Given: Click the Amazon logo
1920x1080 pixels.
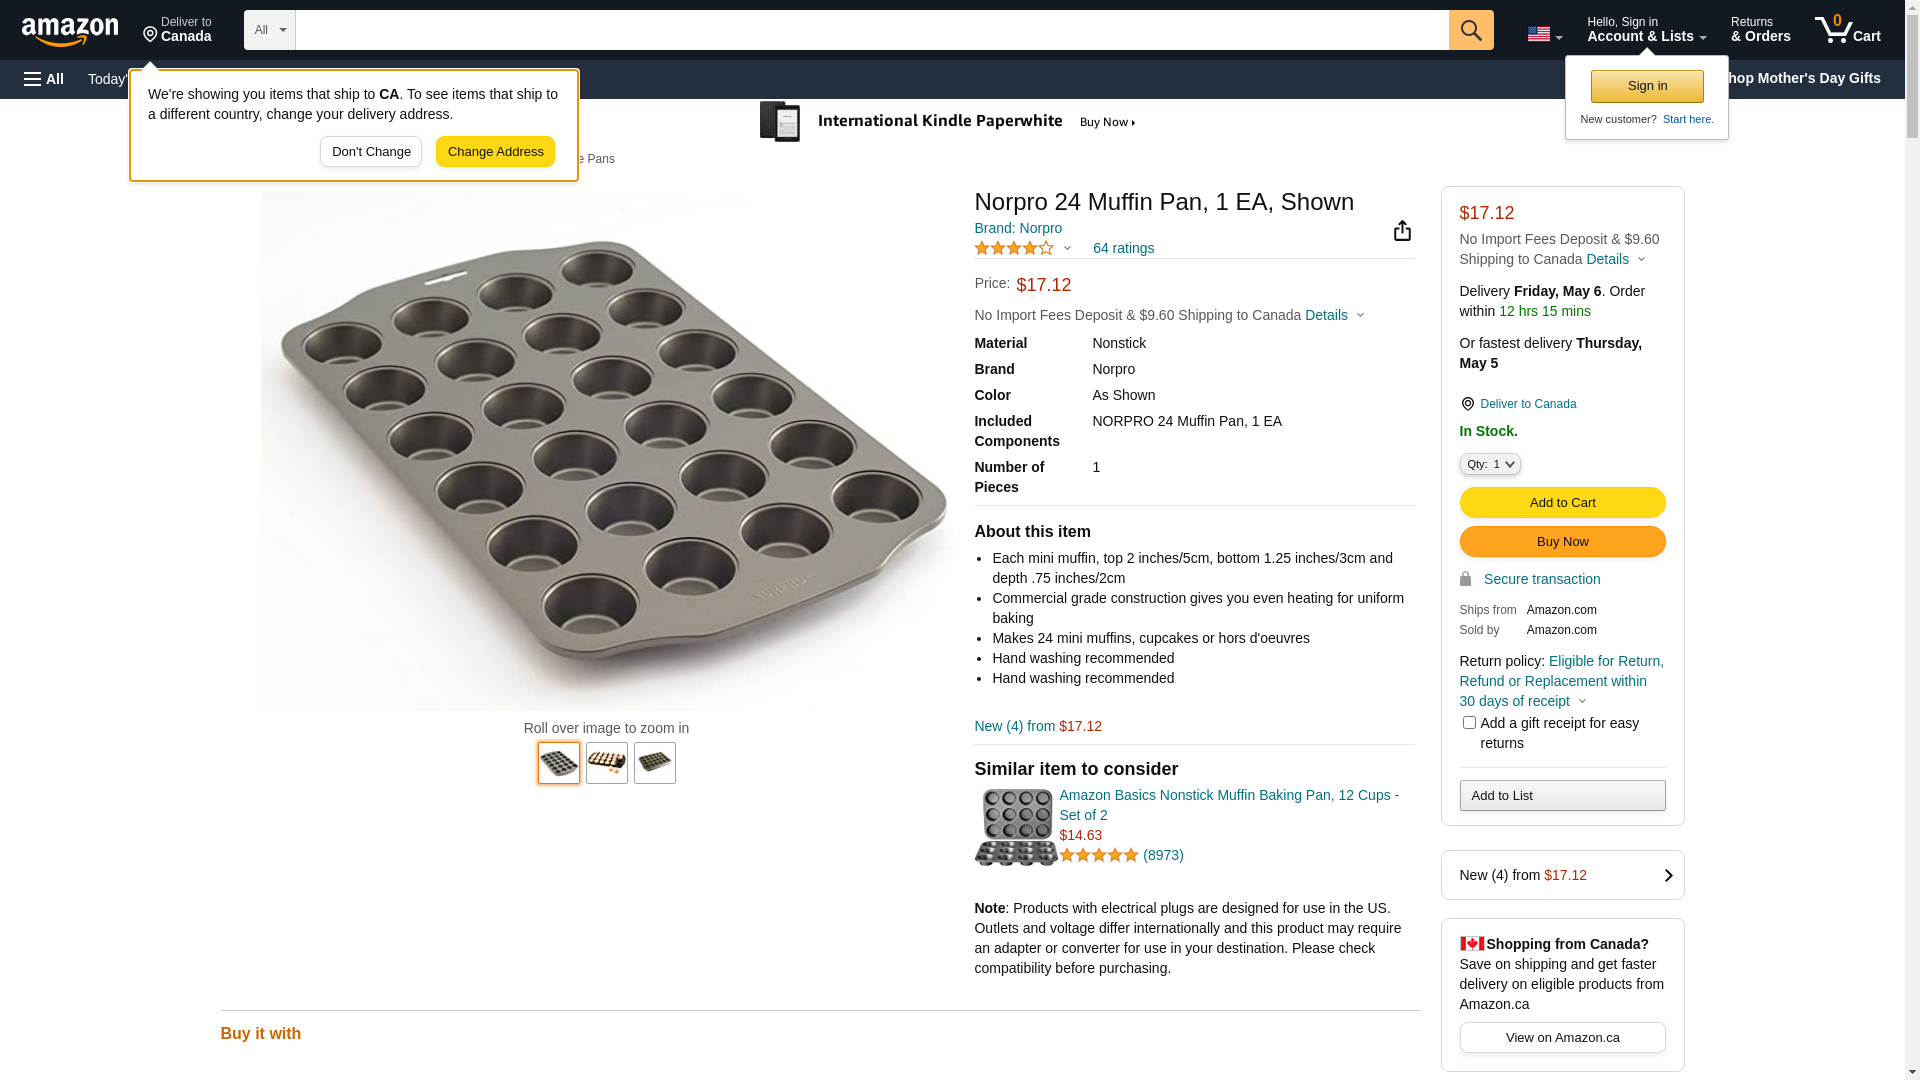Looking at the screenshot, I should [70, 32].
